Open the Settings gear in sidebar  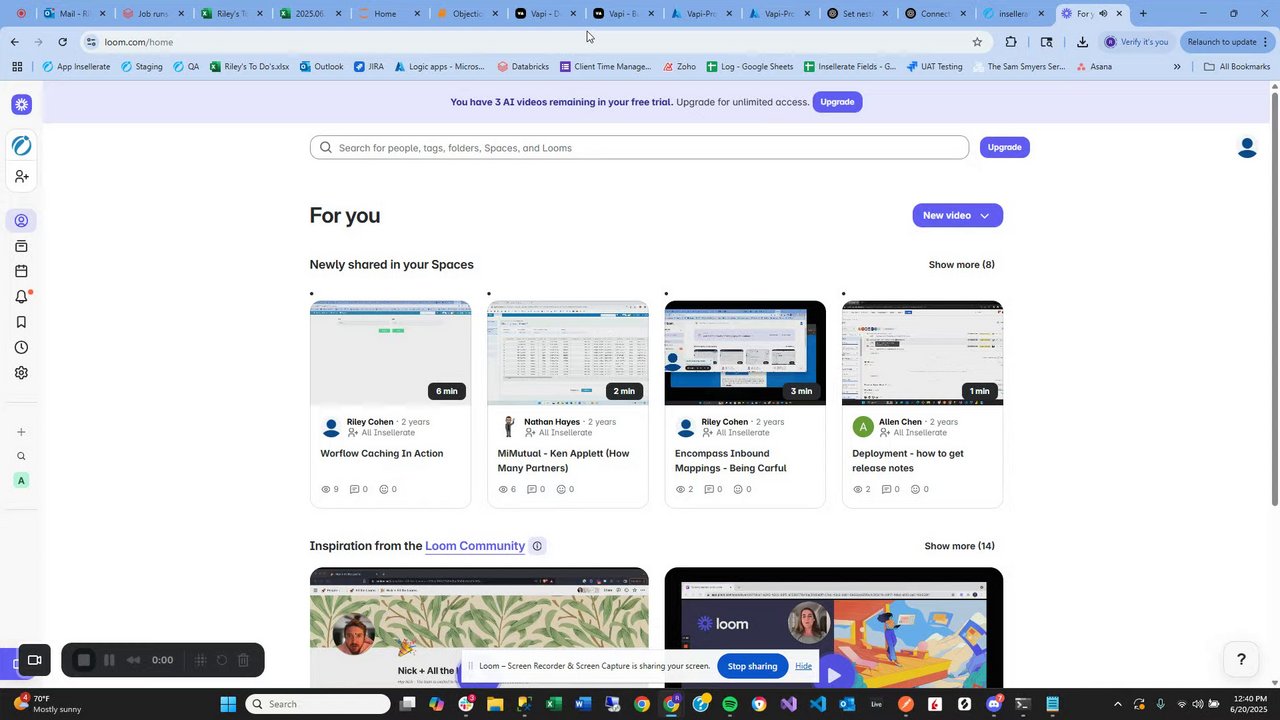pos(21,373)
